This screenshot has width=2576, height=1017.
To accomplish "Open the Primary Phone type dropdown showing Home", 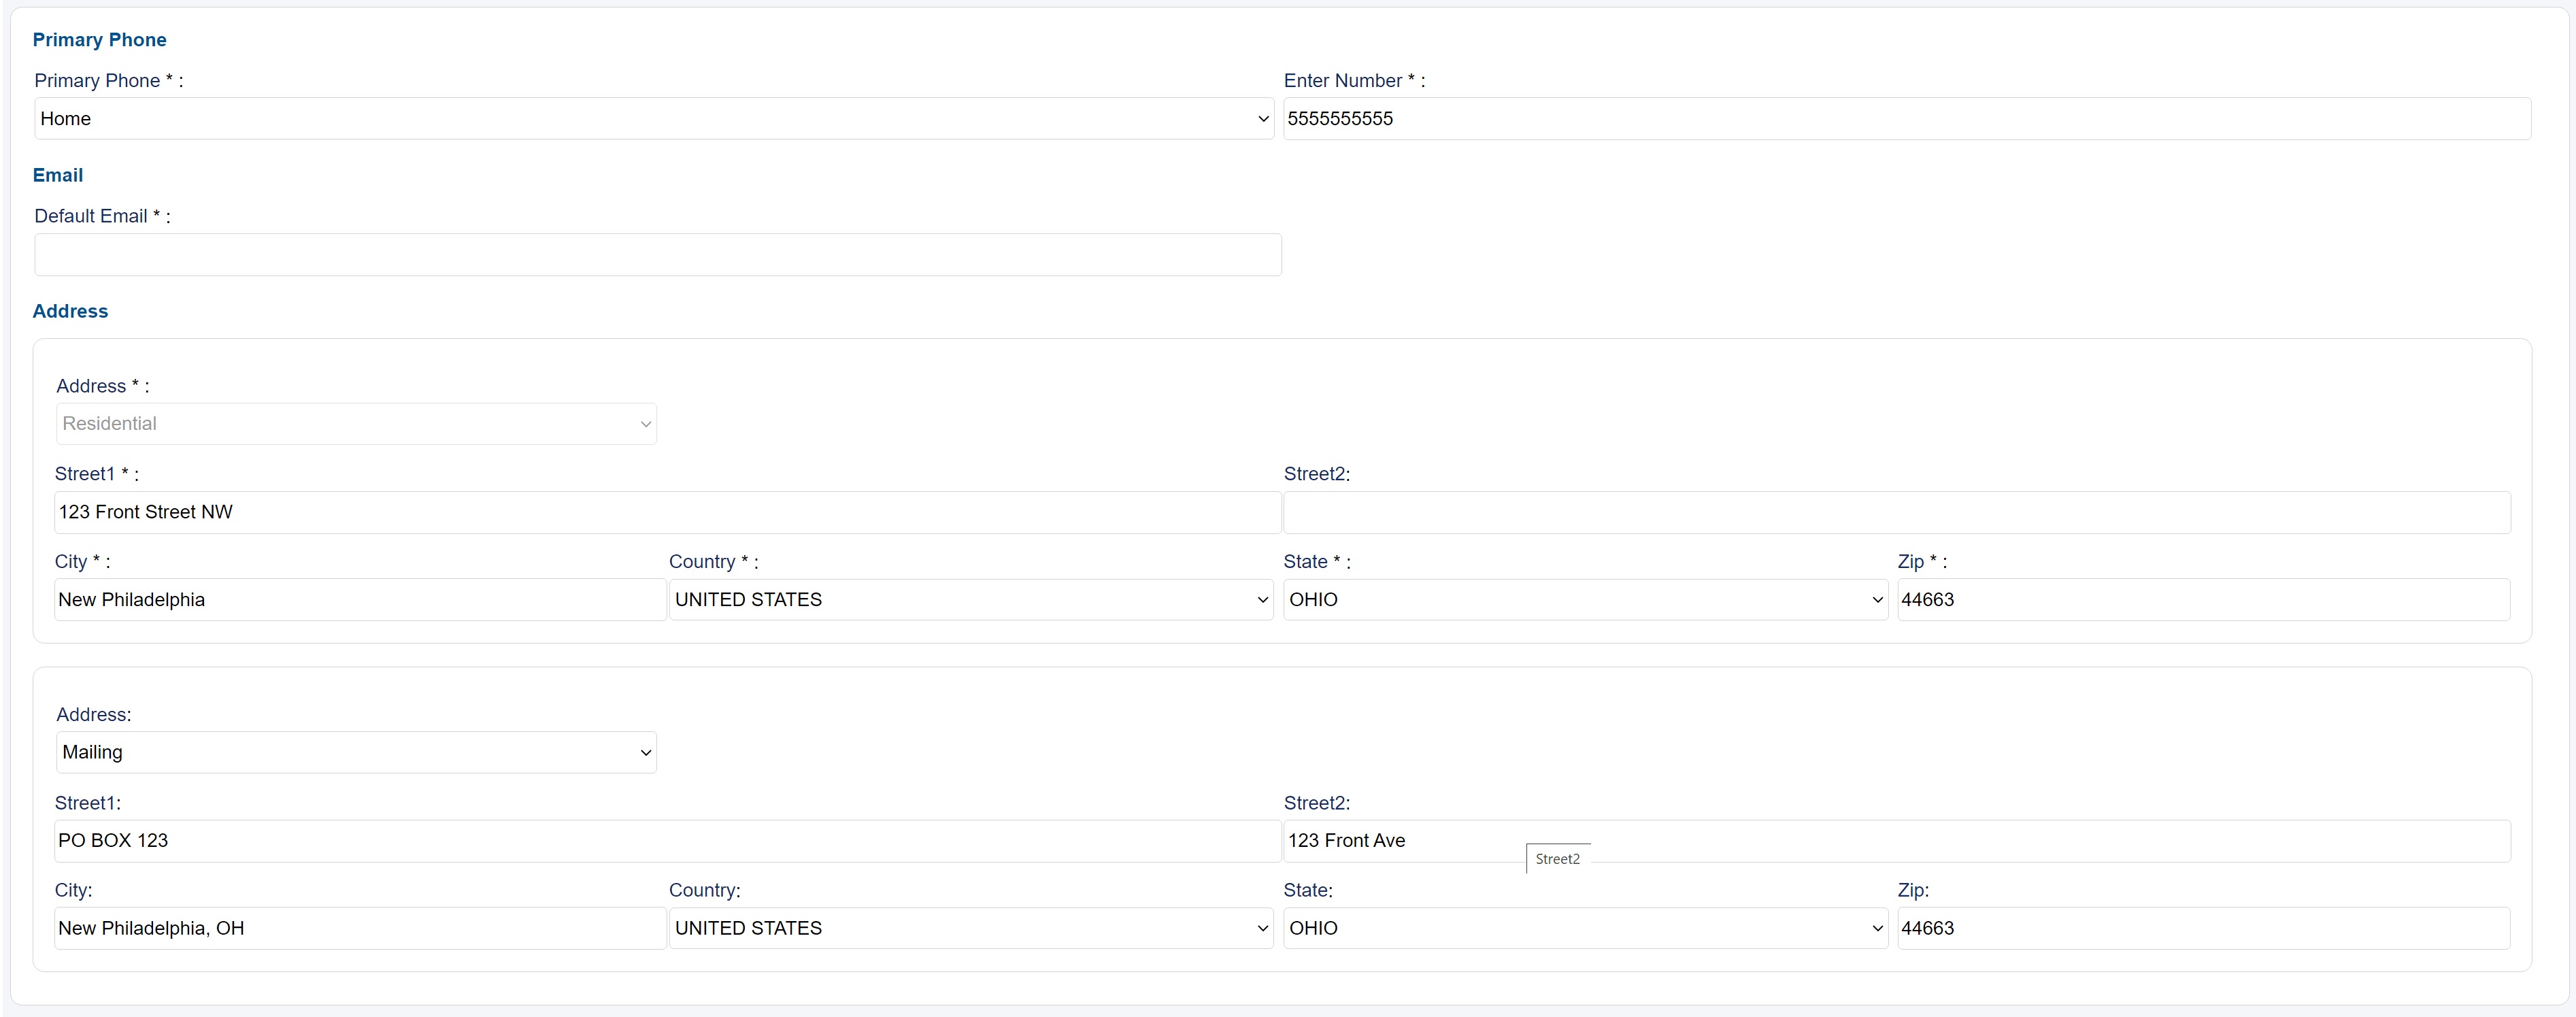I will click(654, 118).
